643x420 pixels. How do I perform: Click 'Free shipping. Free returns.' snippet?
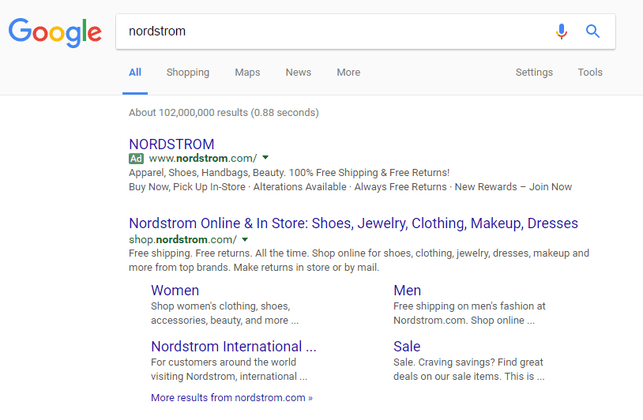[359, 260]
